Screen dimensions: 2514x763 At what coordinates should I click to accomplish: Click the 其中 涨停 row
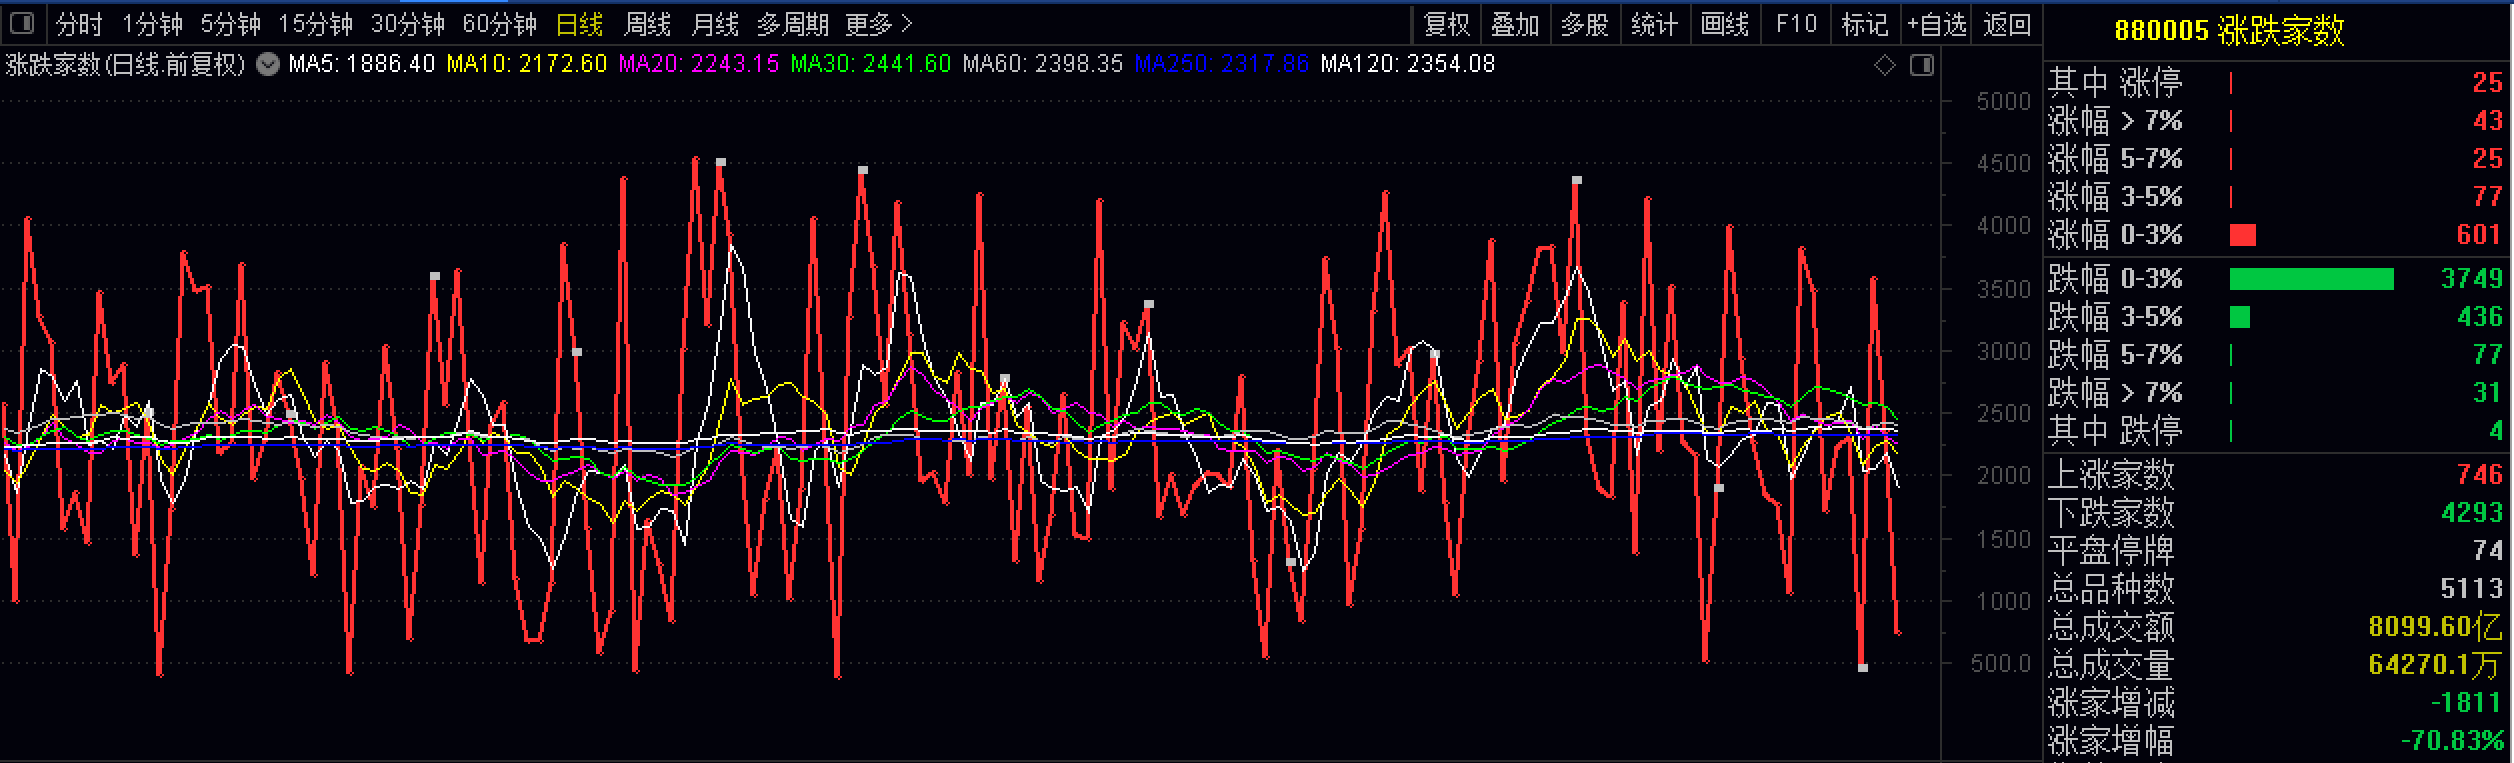pos(2278,82)
